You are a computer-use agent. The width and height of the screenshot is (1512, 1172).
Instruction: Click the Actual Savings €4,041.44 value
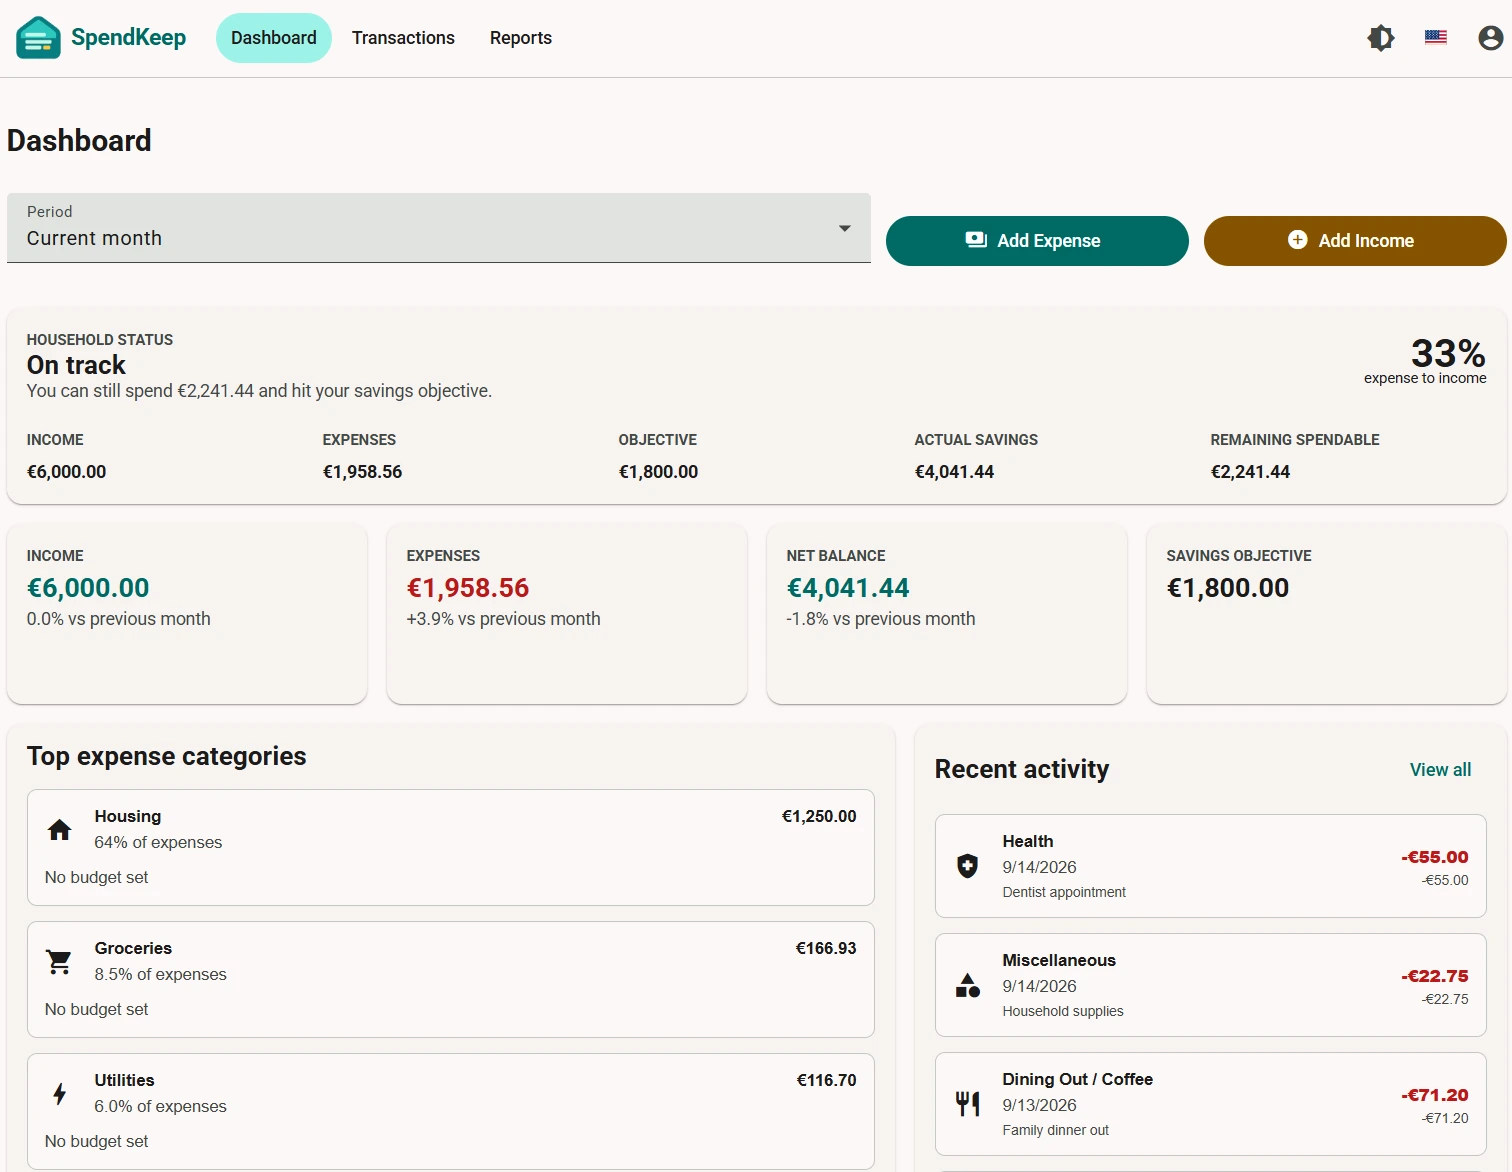pyautogui.click(x=954, y=472)
